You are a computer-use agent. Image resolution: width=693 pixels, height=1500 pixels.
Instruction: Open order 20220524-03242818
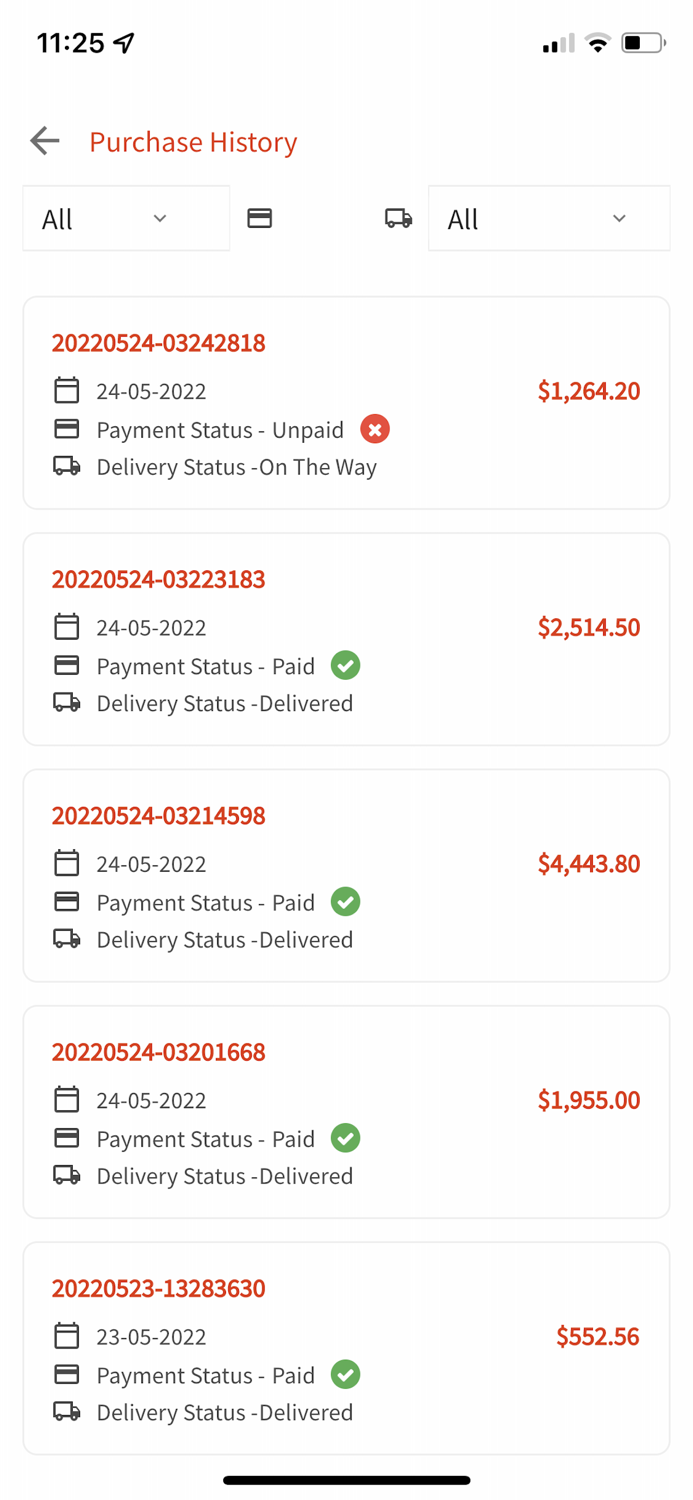pyautogui.click(x=158, y=343)
